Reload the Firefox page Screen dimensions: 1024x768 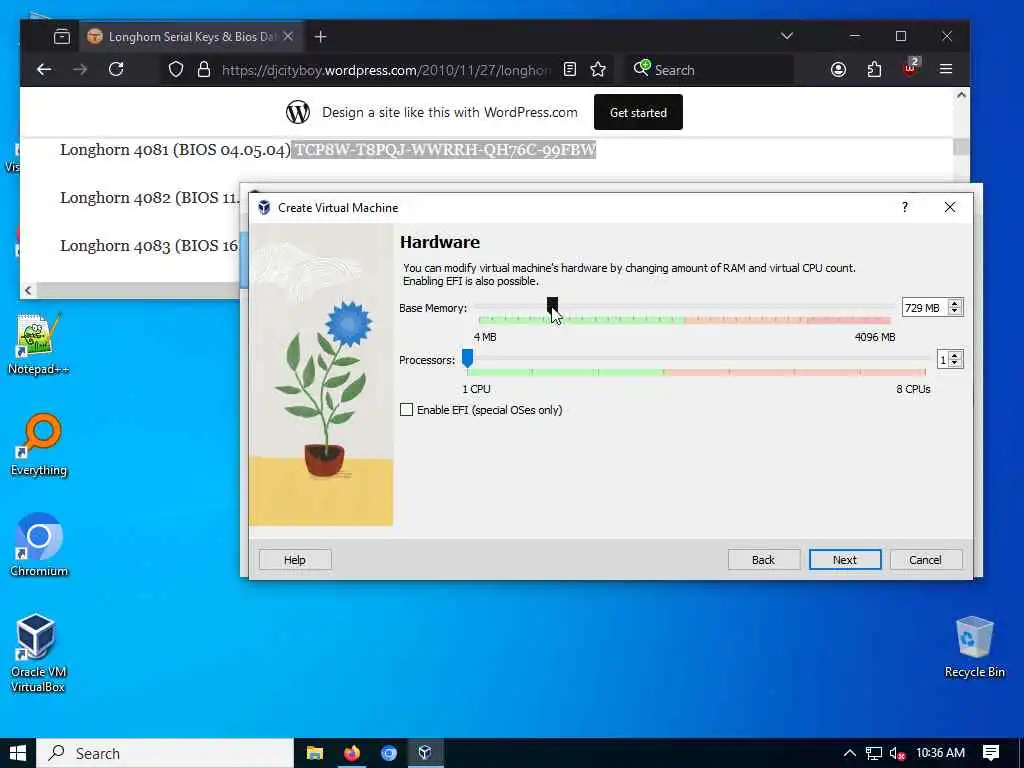(x=116, y=69)
